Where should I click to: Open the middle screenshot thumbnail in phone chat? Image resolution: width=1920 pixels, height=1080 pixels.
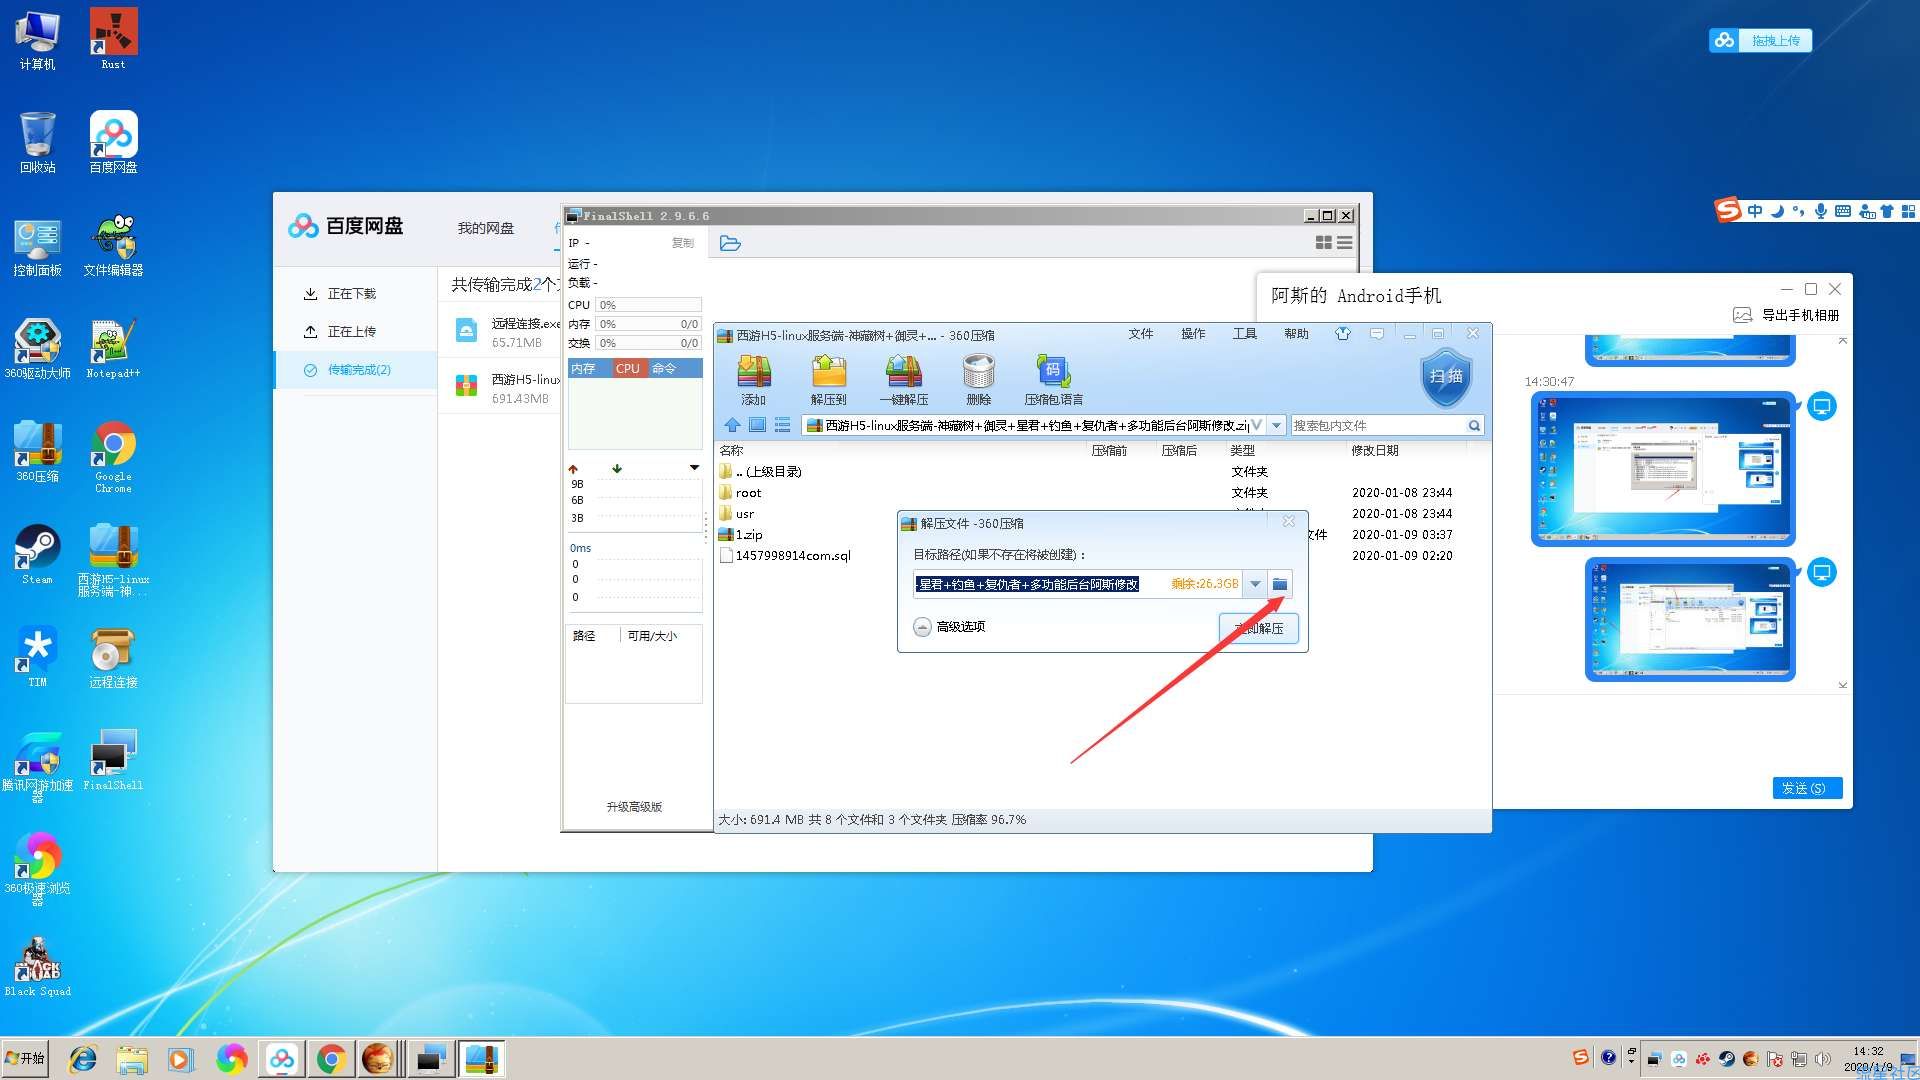click(1662, 468)
